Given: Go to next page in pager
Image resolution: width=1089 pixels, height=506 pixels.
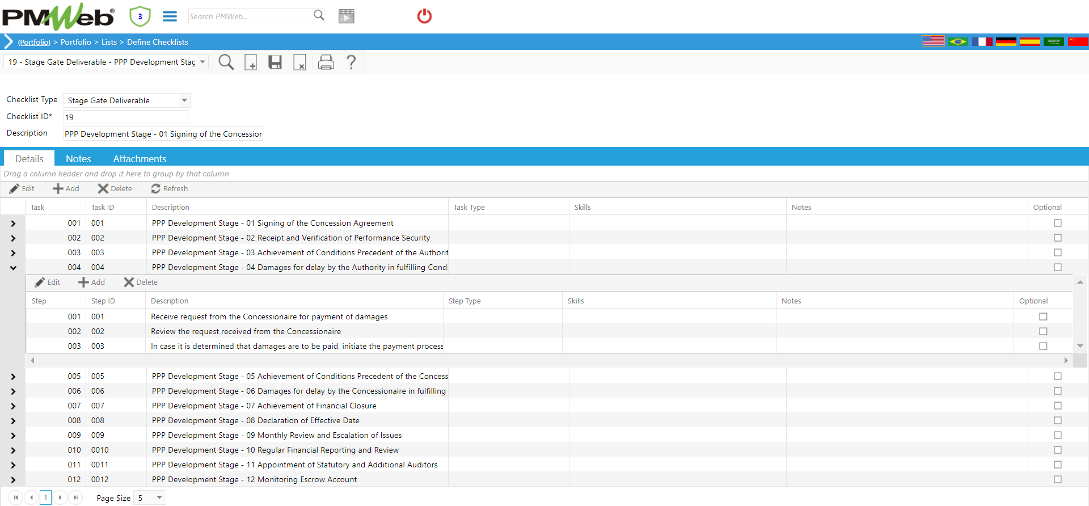Looking at the screenshot, I should (61, 498).
